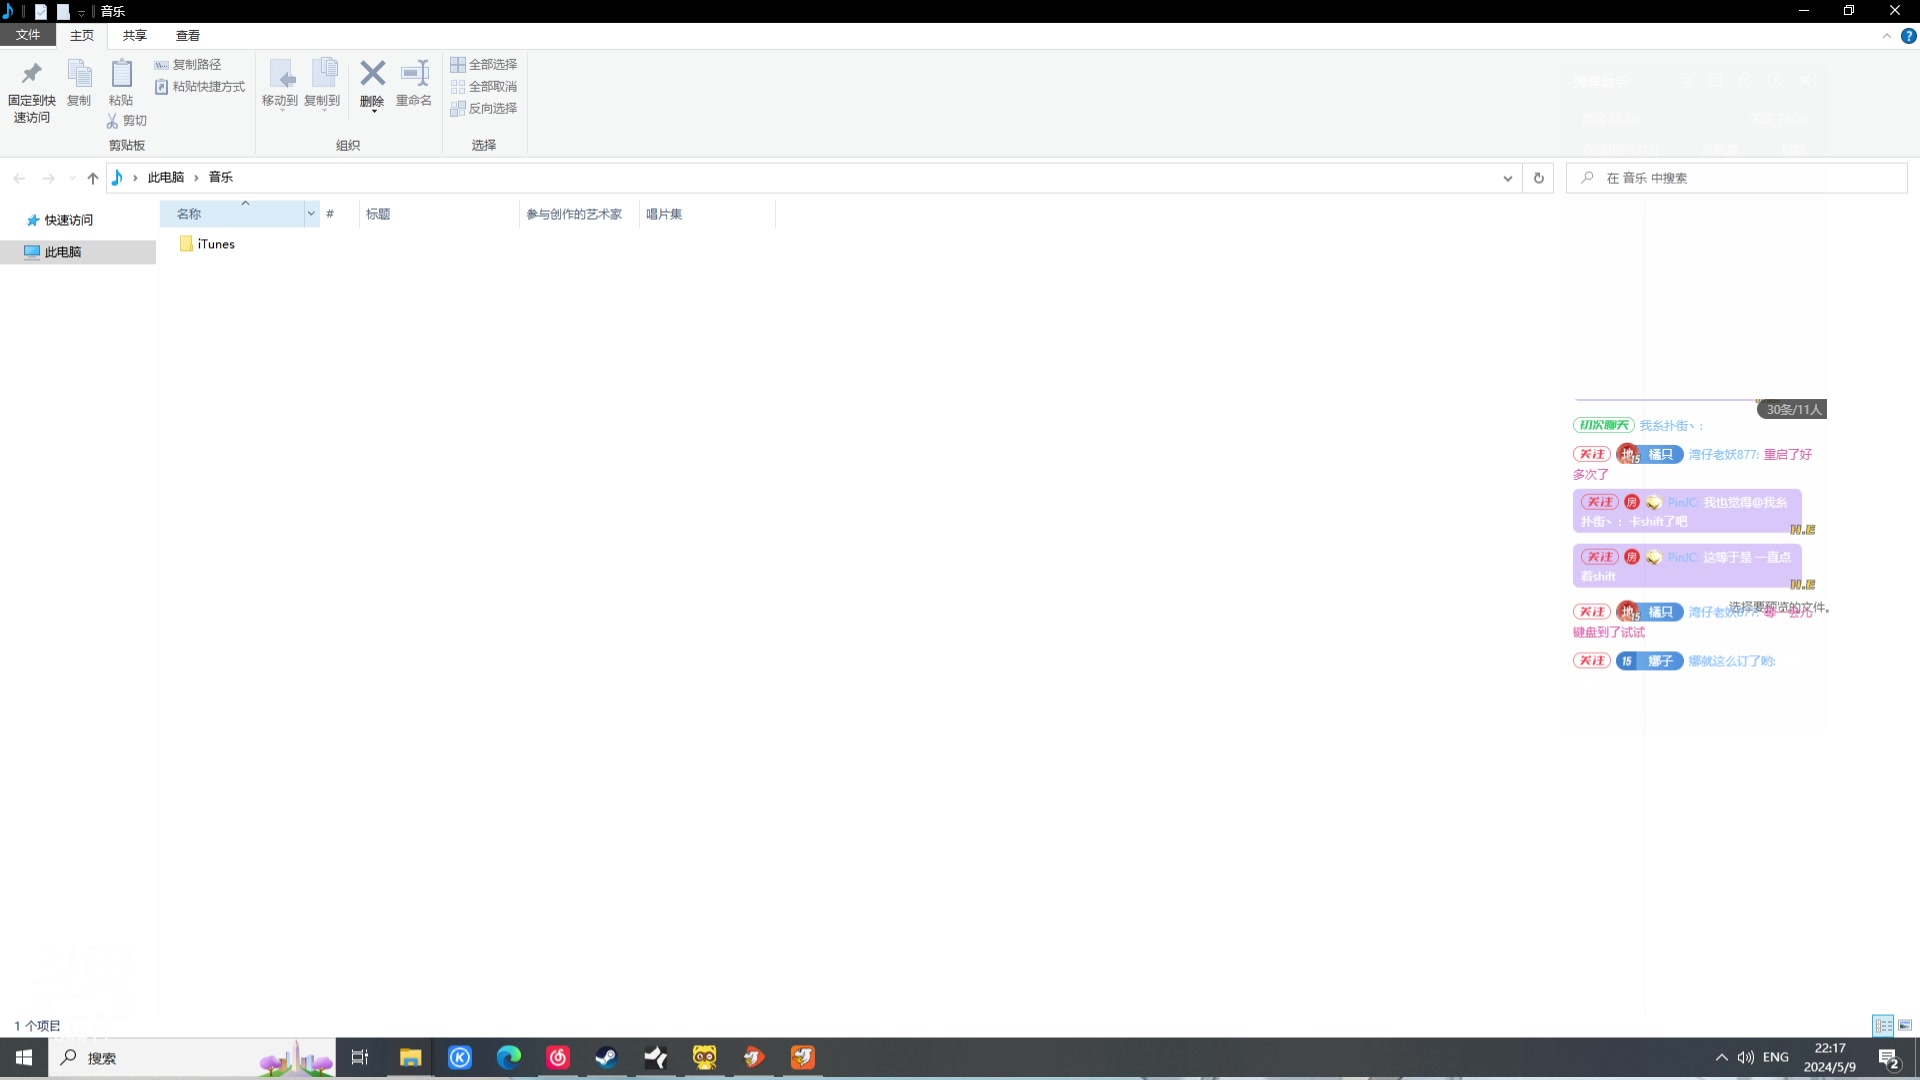Click the Cut (剪切) scissors icon
This screenshot has height=1080, width=1920.
pyautogui.click(x=113, y=121)
